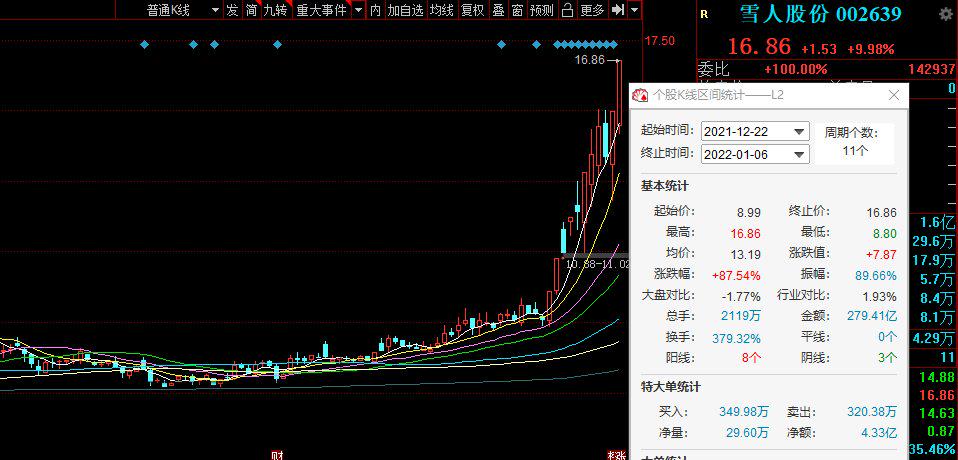Click the 阴线 count 3个
This screenshot has height=460, width=958.
(x=888, y=358)
